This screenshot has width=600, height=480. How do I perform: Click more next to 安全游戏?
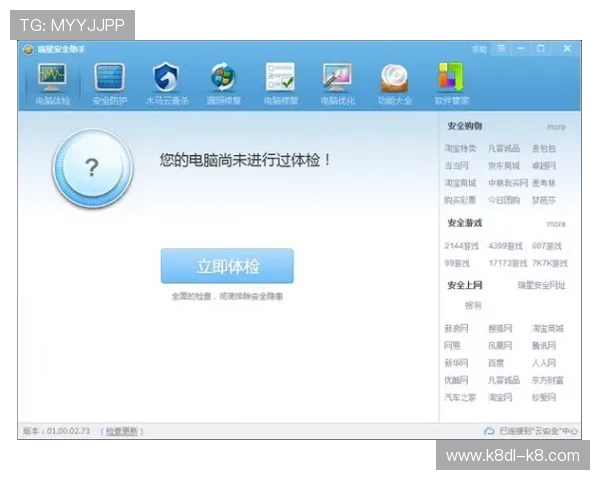[556, 224]
